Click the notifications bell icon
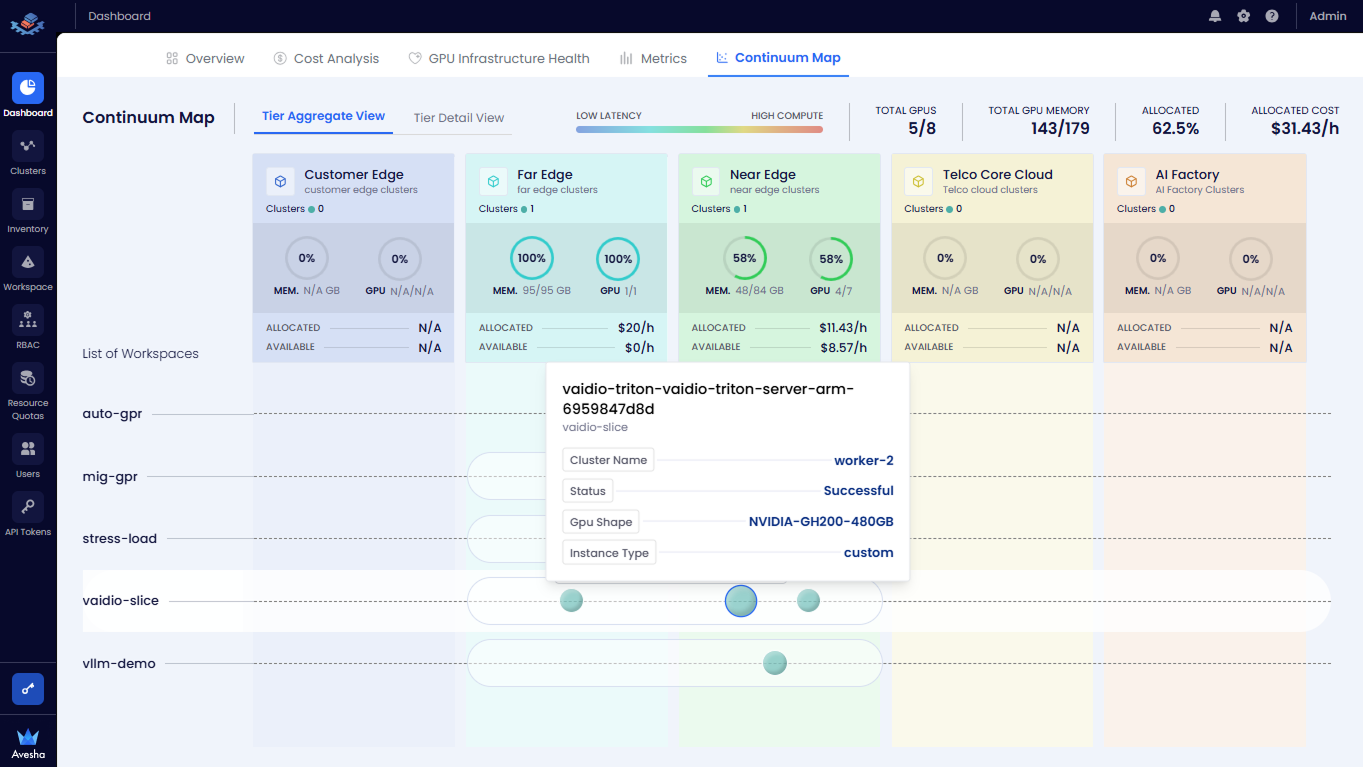Viewport: 1363px width, 767px height. (1215, 16)
